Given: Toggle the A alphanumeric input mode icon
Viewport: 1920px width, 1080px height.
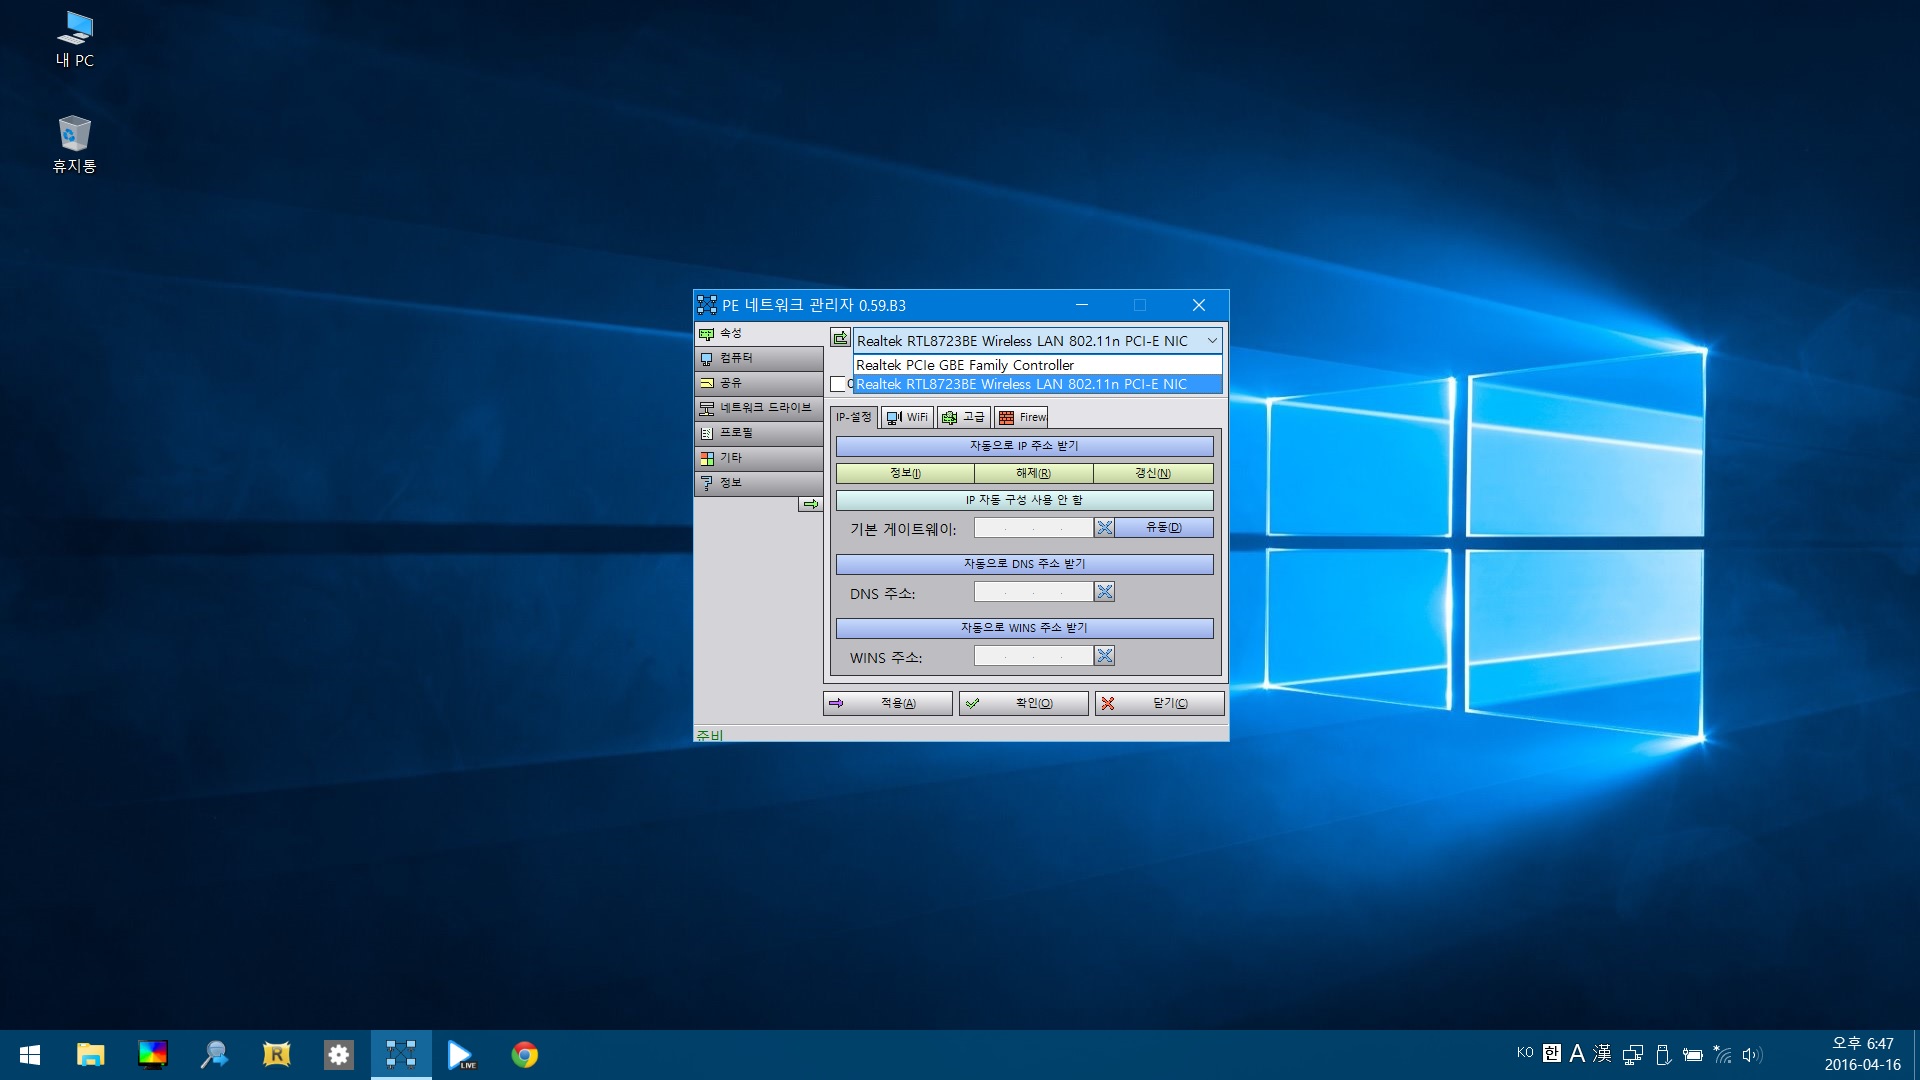Looking at the screenshot, I should point(1577,1053).
